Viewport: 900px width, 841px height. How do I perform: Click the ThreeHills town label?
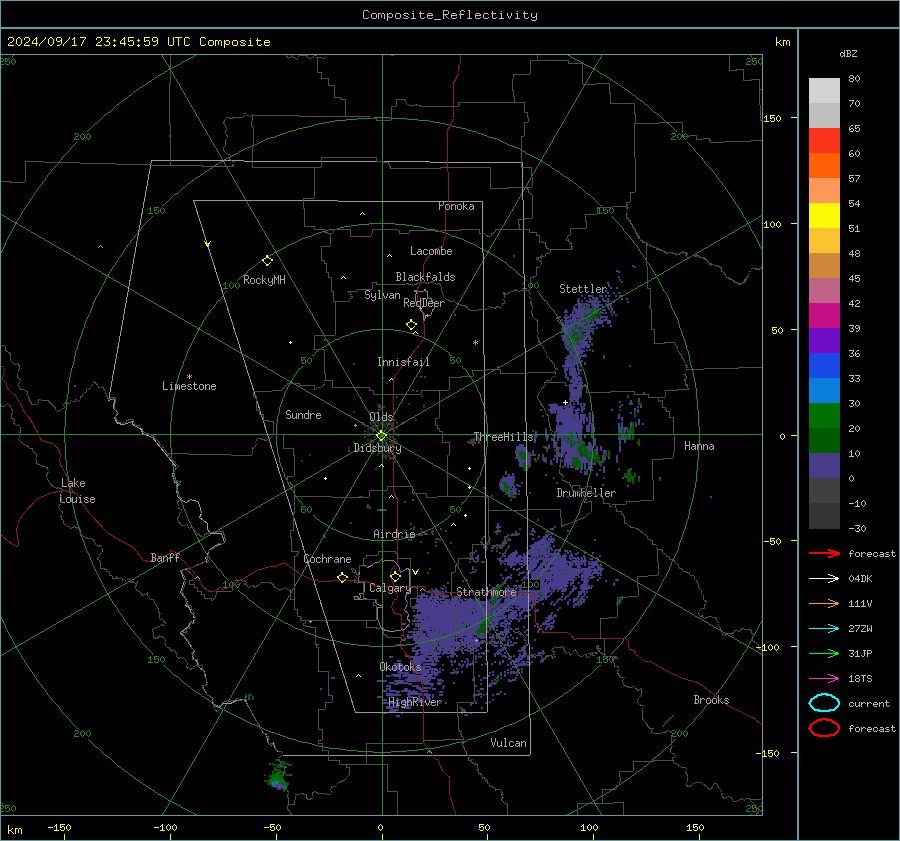[503, 437]
